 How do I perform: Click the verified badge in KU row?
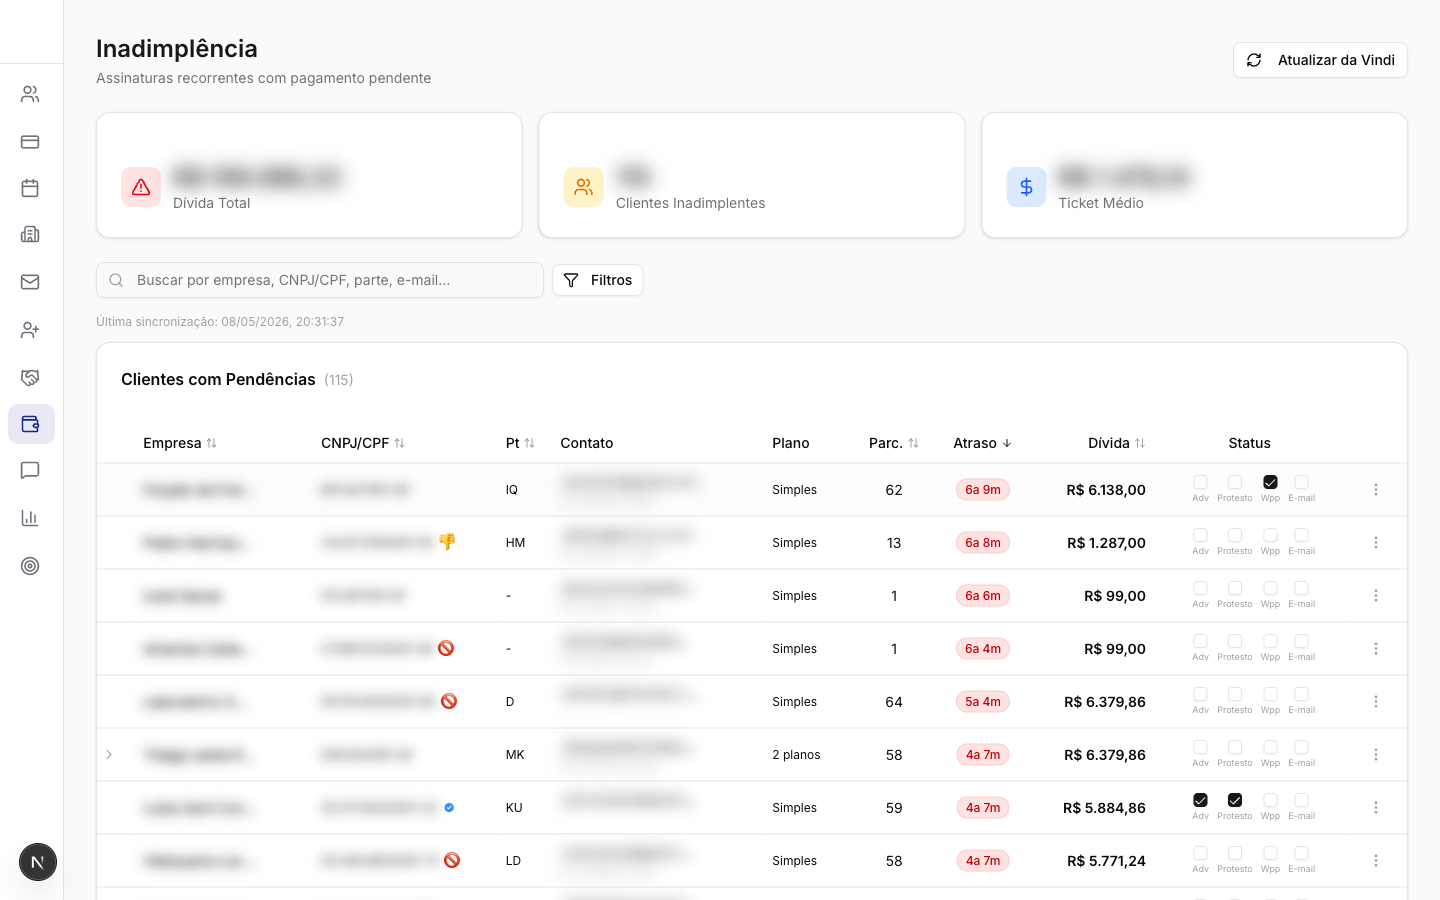449,807
